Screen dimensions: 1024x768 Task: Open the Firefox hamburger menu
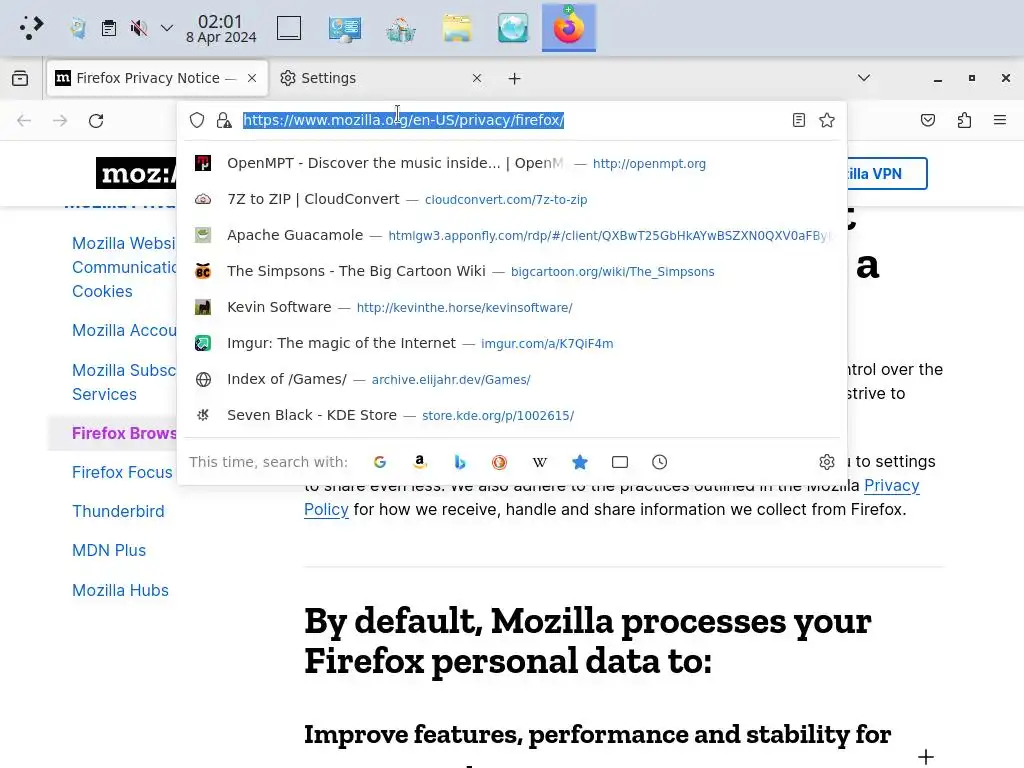[x=1000, y=120]
